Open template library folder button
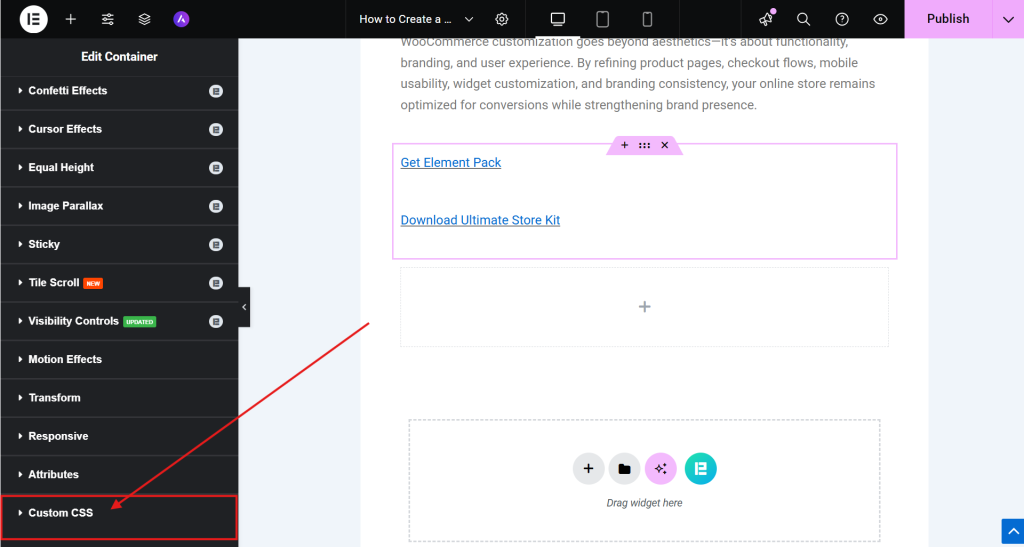The height and width of the screenshot is (547, 1024). point(624,469)
